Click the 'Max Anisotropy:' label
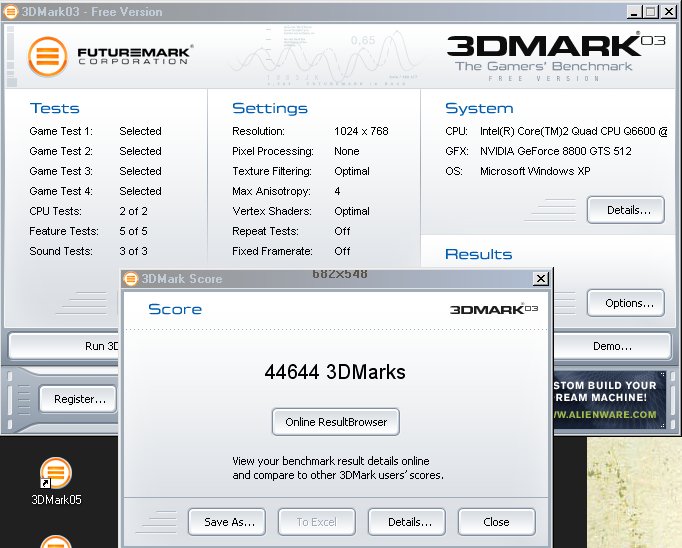Image resolution: width=682 pixels, height=548 pixels. click(271, 191)
